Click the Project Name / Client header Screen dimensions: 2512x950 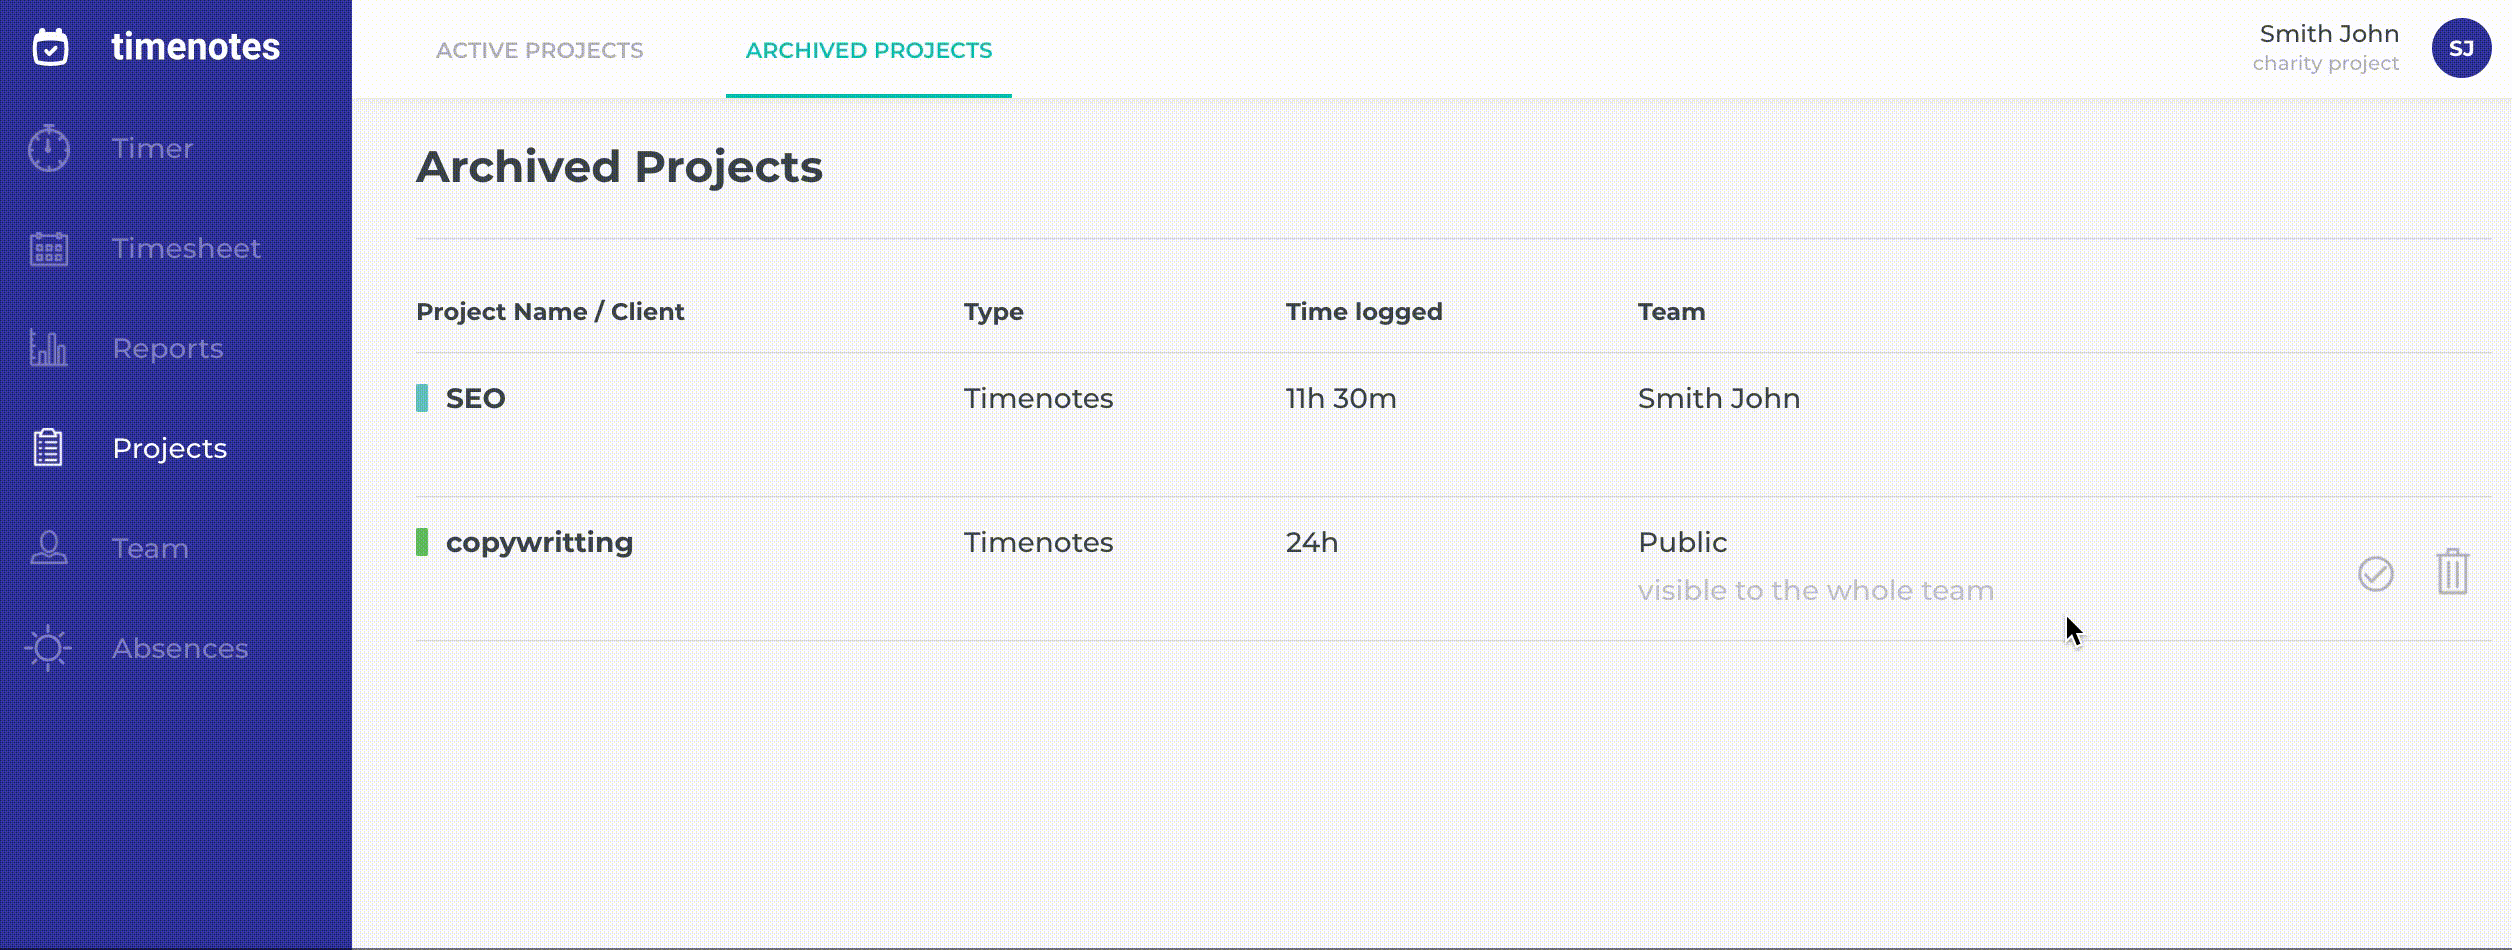coord(550,312)
